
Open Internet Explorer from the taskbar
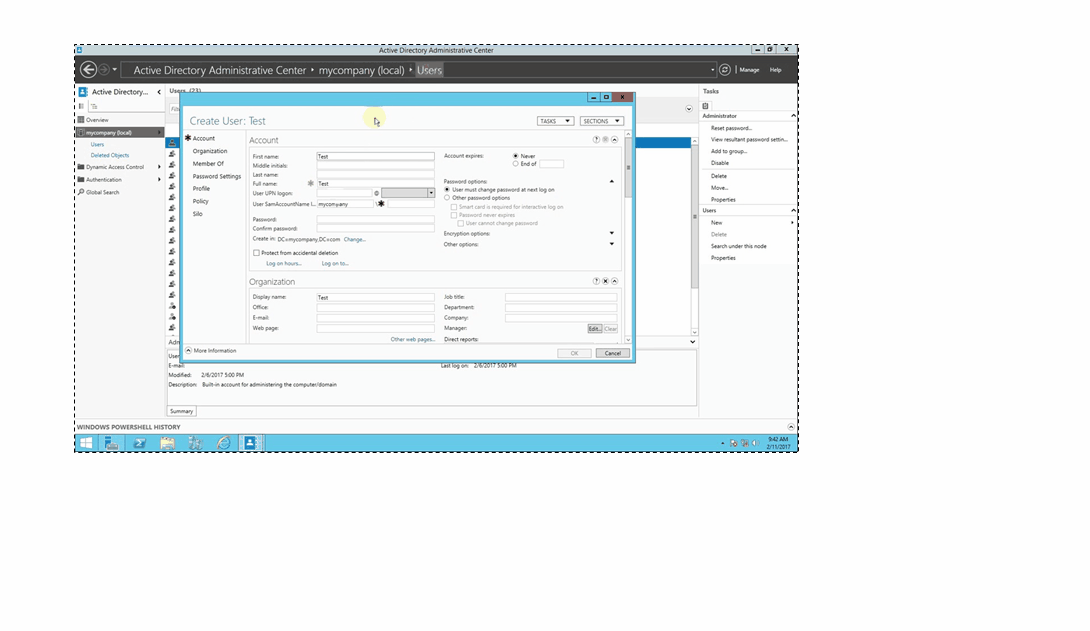(223, 443)
